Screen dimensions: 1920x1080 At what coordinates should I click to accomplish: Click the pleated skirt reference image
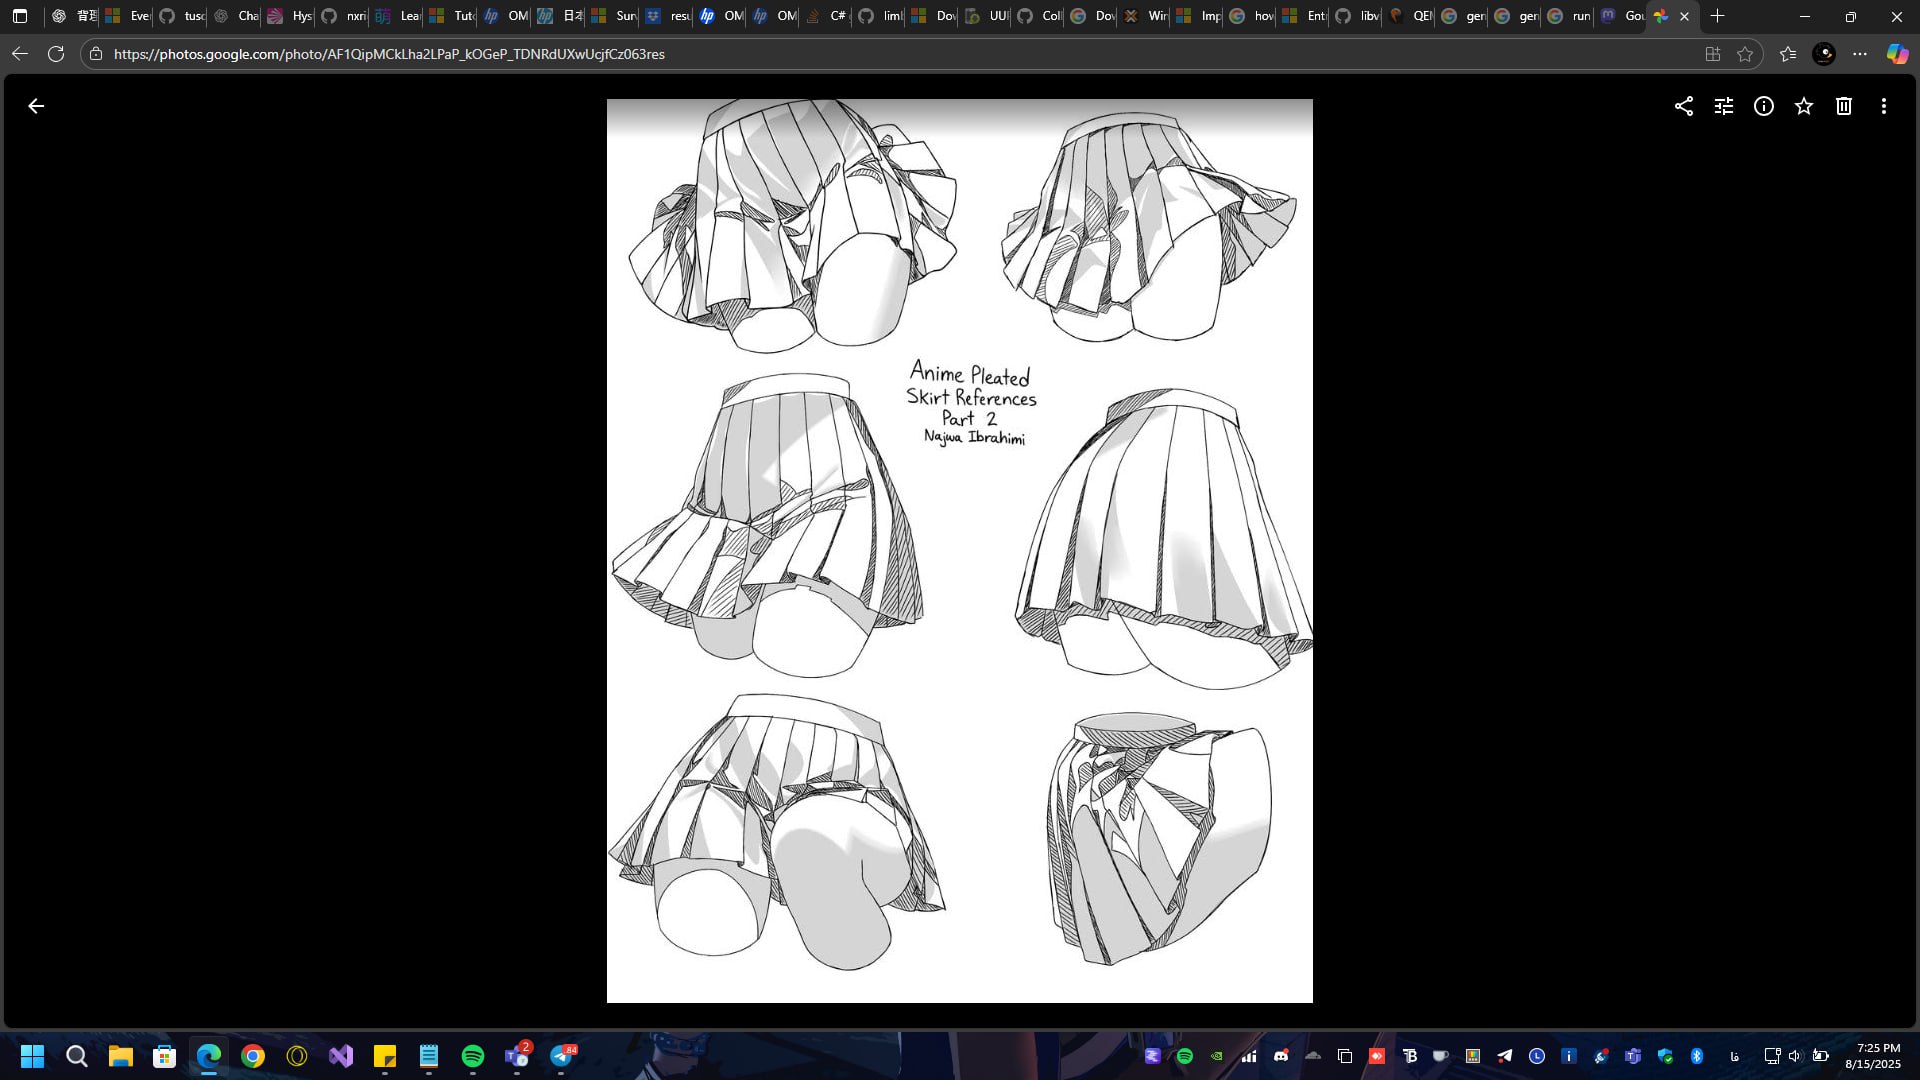pos(959,550)
